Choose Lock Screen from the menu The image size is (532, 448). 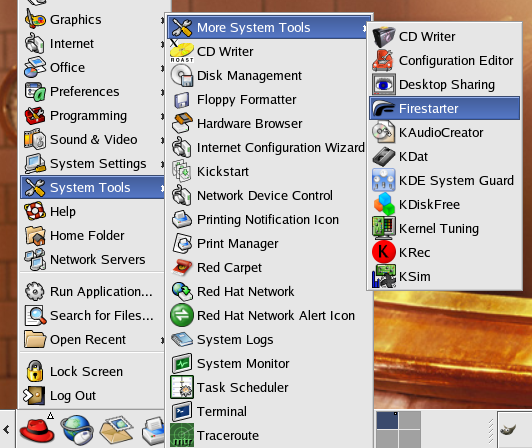coord(92,372)
